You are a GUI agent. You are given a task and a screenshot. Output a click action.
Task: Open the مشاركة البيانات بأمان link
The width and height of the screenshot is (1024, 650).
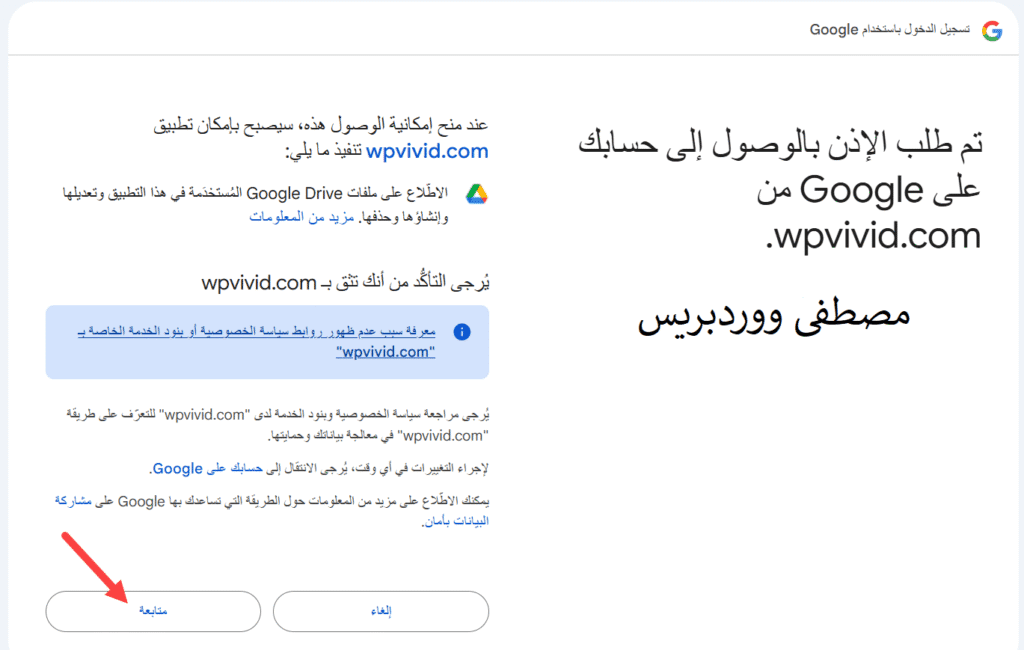271,510
